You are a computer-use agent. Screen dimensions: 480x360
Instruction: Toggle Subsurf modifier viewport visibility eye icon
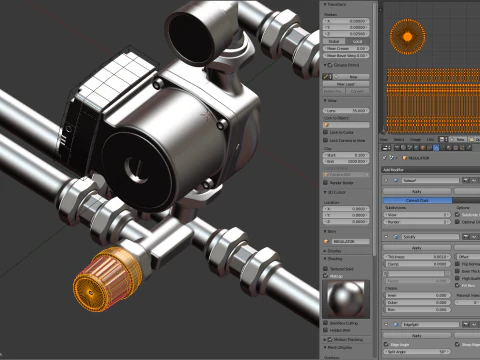pos(474,180)
